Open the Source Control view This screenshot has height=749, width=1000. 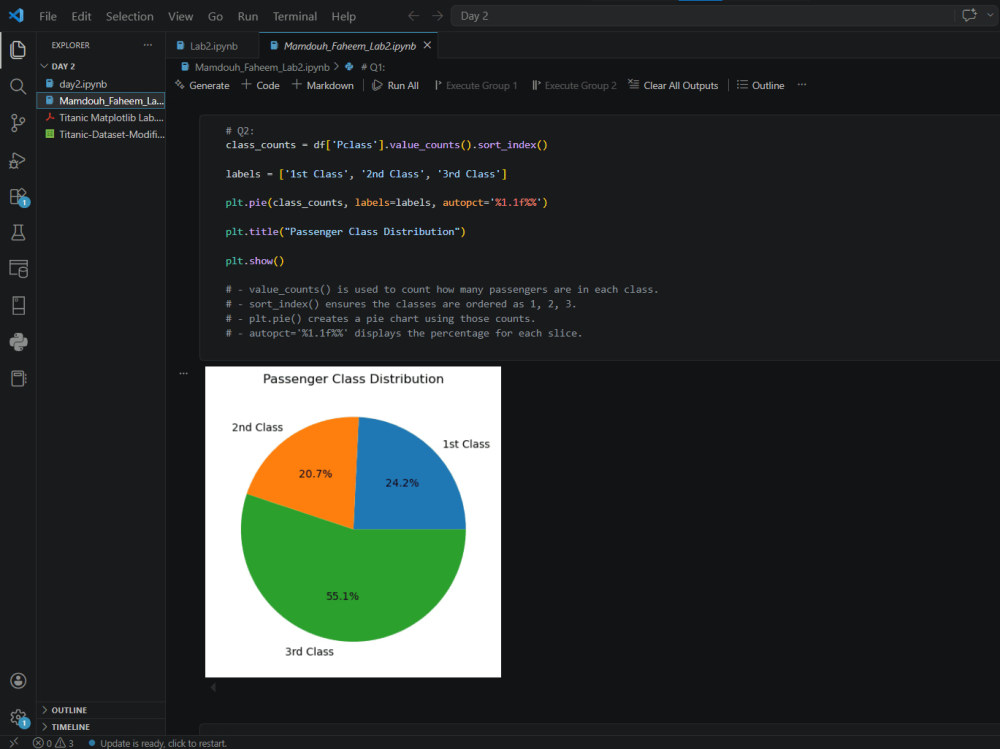pos(18,123)
